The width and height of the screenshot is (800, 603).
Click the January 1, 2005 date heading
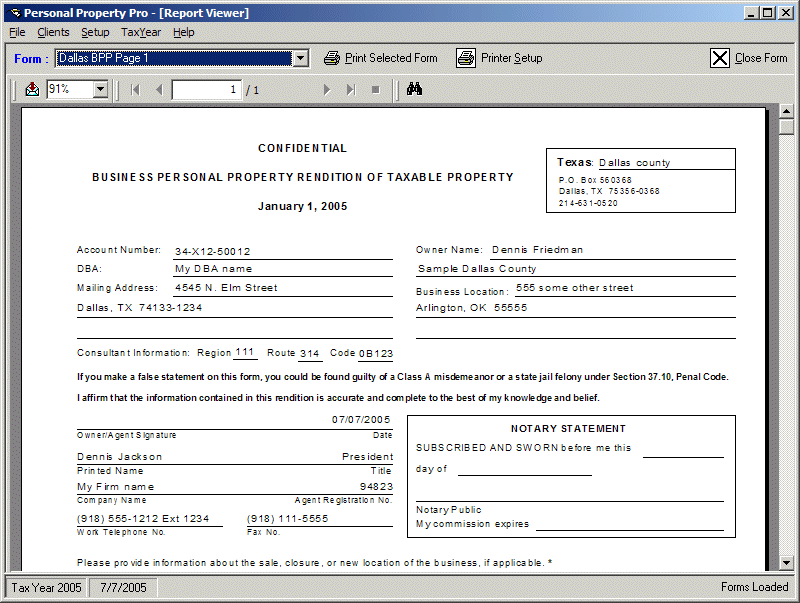coord(303,206)
